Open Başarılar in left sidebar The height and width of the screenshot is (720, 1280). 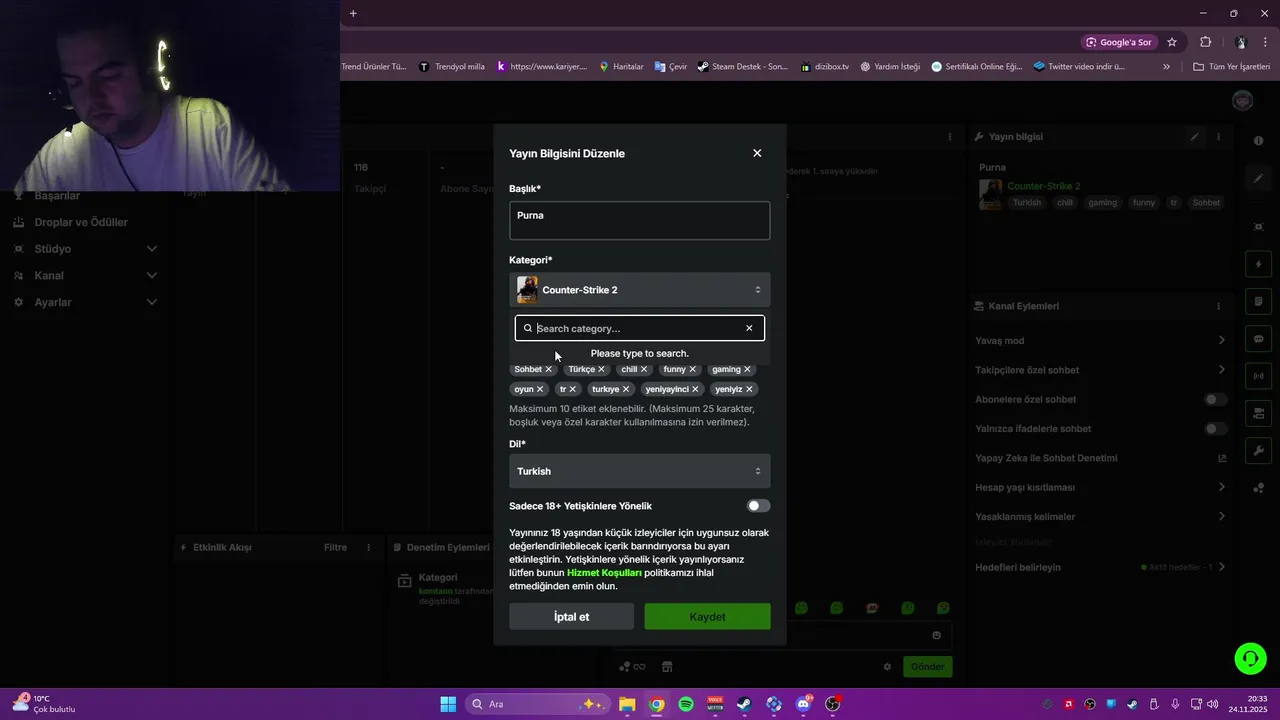click(x=57, y=195)
